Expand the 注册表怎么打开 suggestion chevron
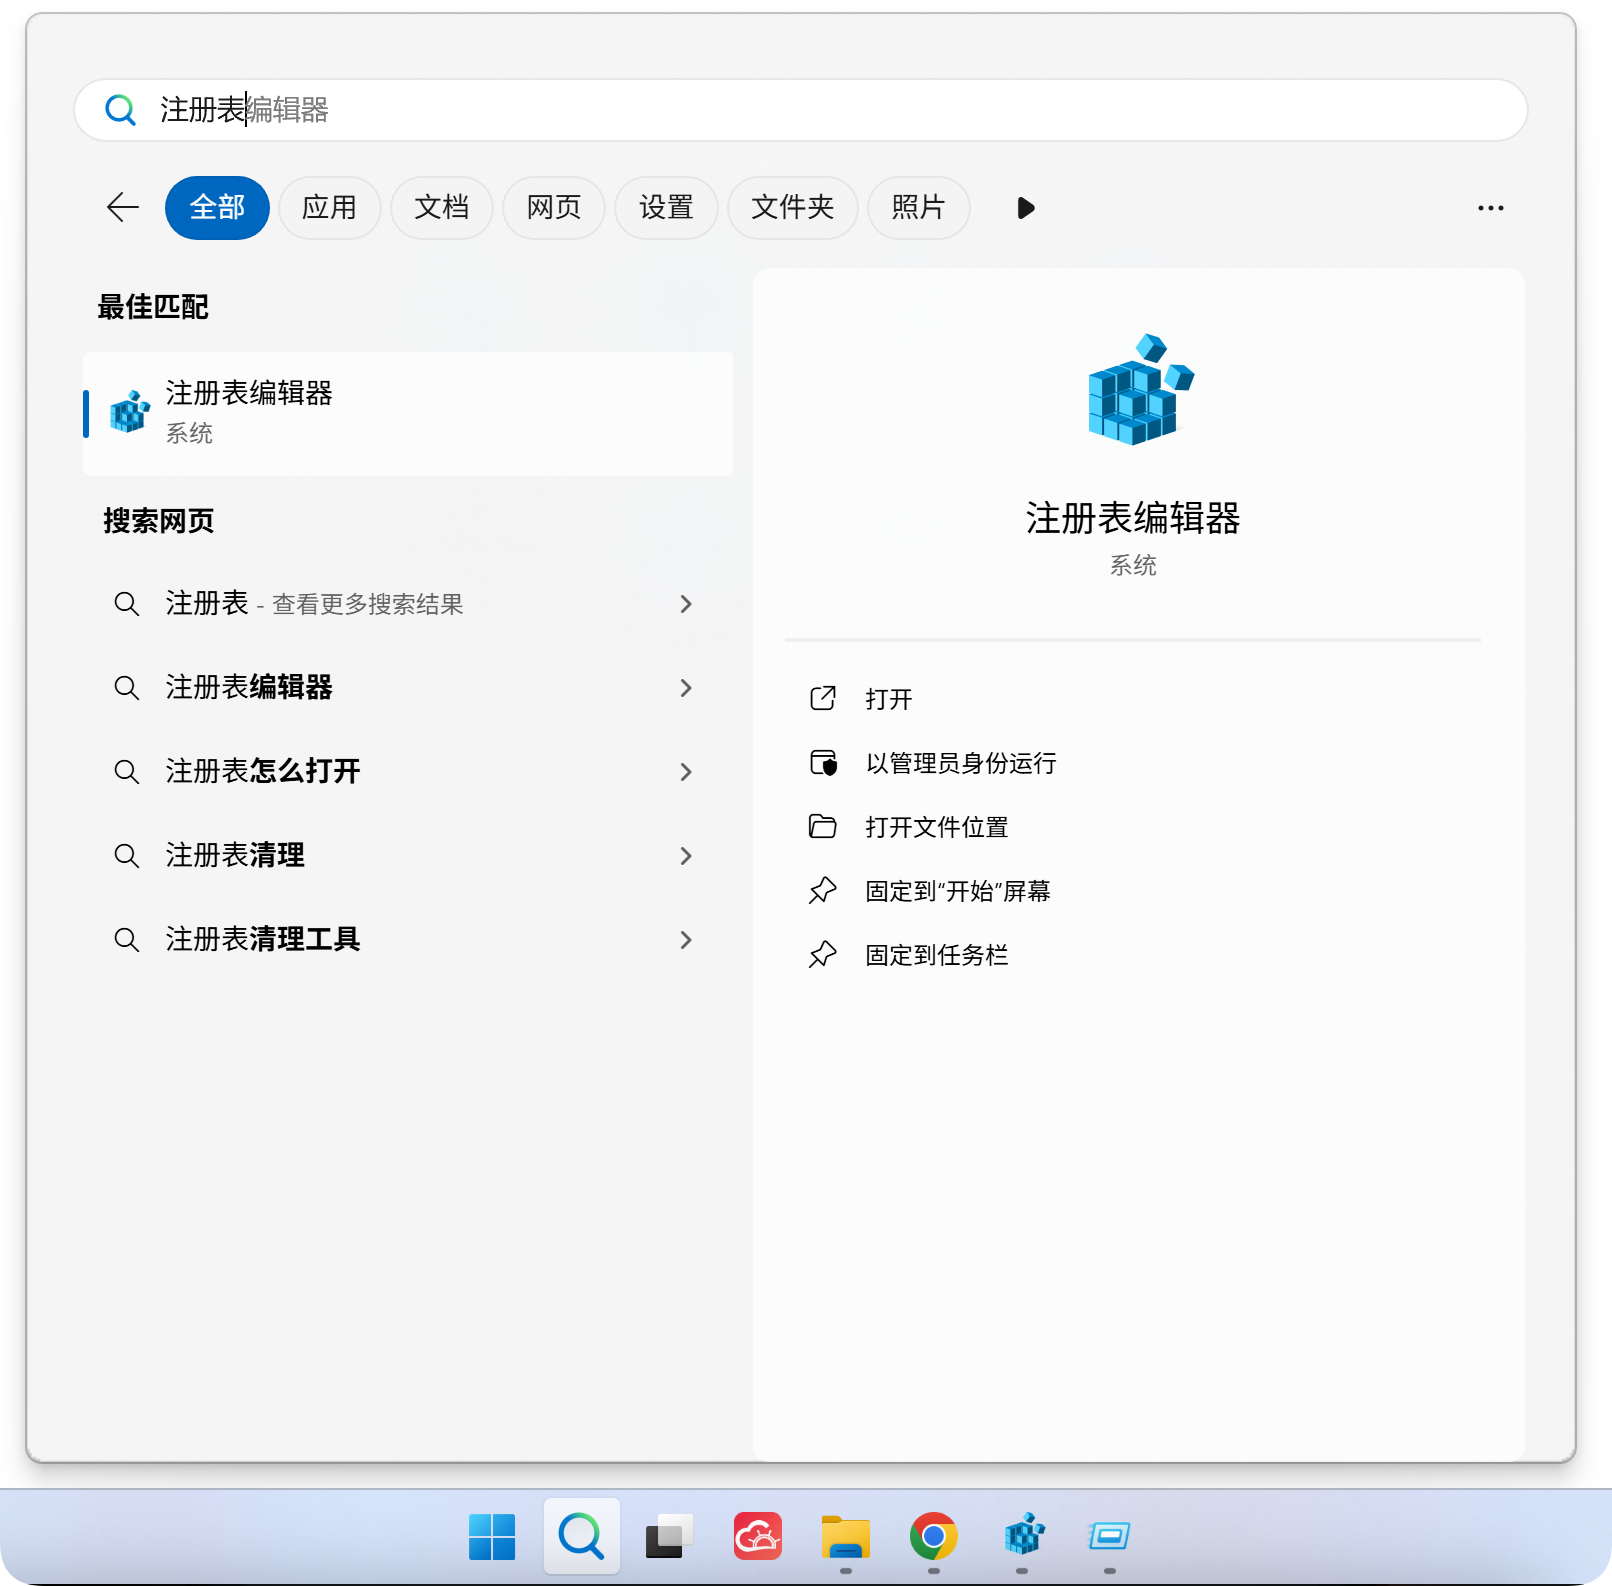This screenshot has height=1586, width=1612. tap(686, 772)
